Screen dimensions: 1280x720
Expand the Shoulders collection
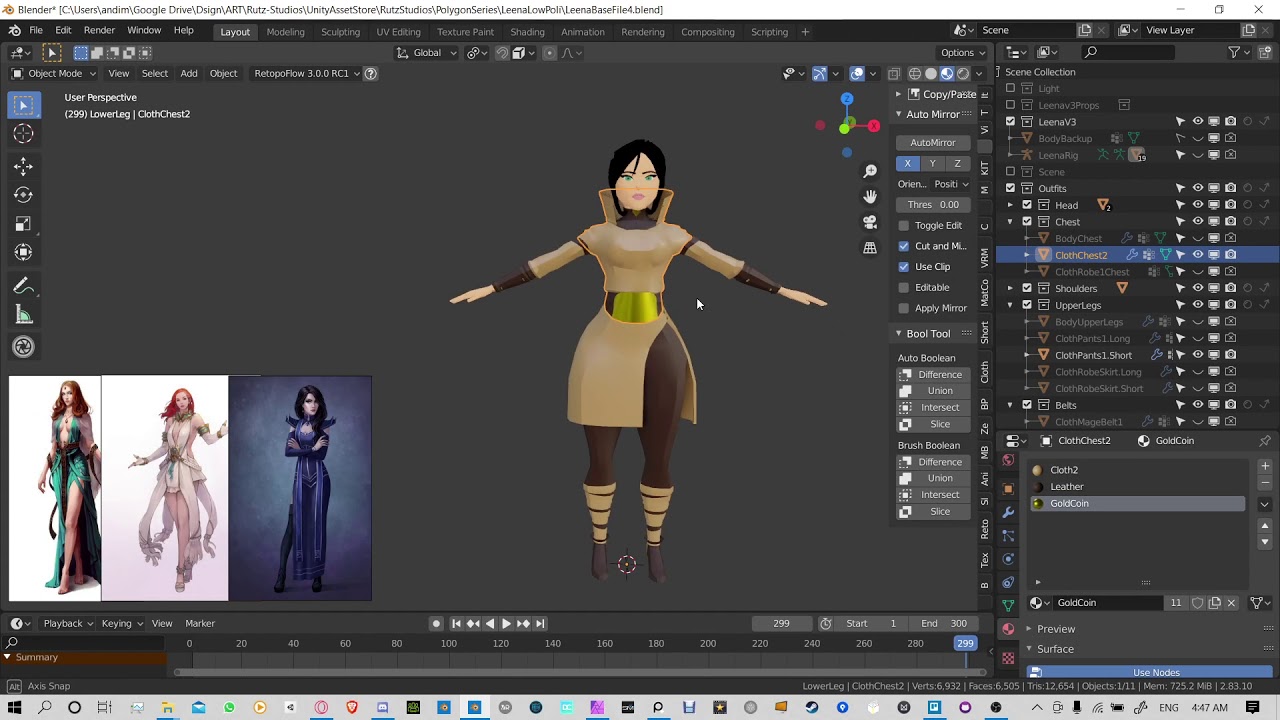1010,288
